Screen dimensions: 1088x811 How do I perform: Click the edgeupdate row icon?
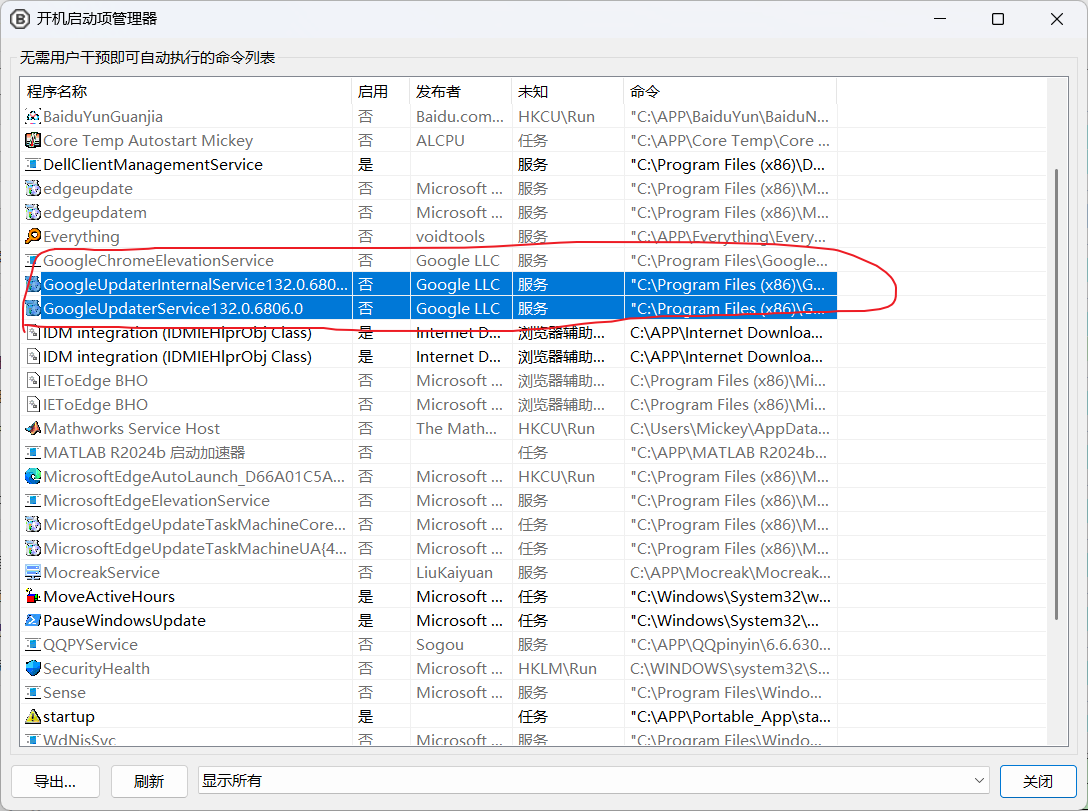pyautogui.click(x=33, y=189)
